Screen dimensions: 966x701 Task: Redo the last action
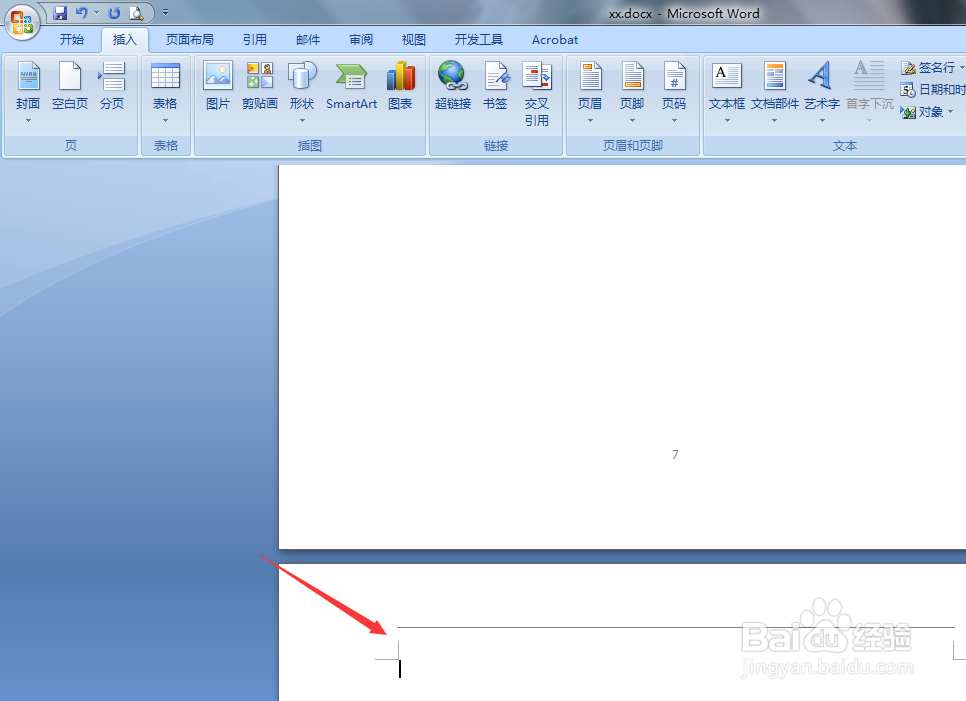[114, 12]
